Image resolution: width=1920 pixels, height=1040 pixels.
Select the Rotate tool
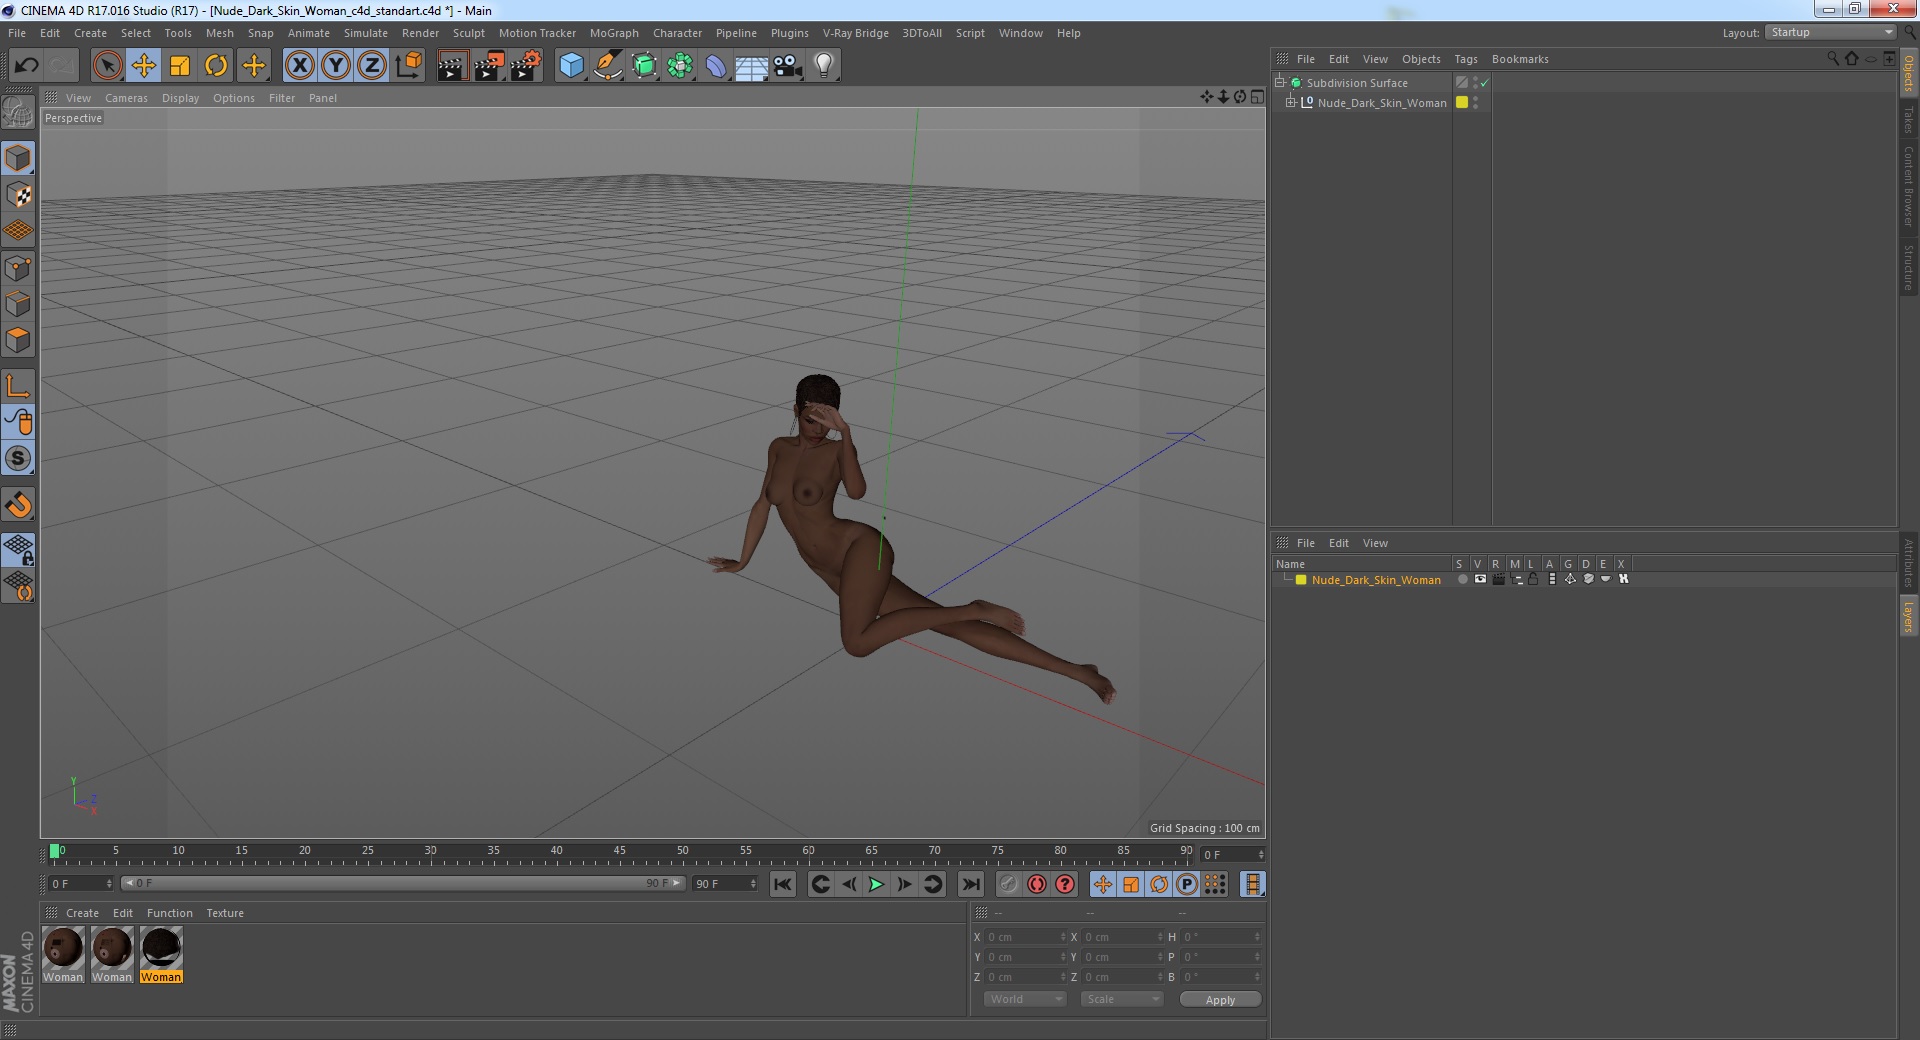[x=216, y=66]
